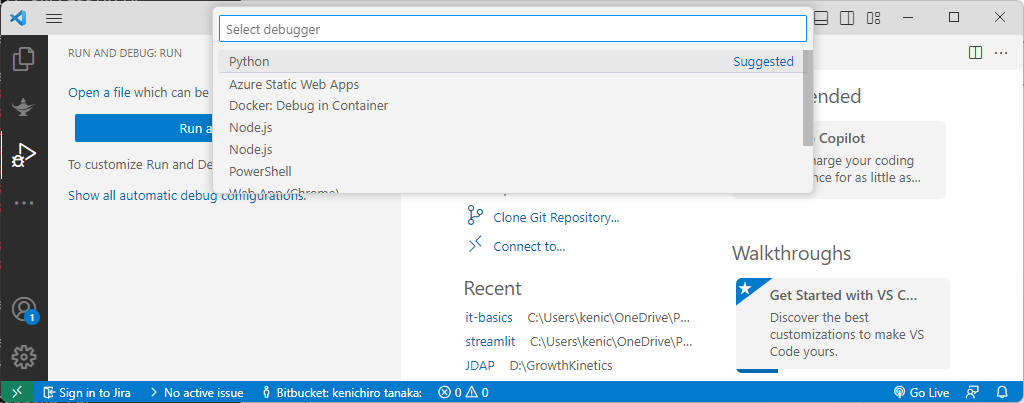Click Bitbucket: kenichiro tanaka status item
The width and height of the screenshot is (1024, 403).
[x=342, y=393]
